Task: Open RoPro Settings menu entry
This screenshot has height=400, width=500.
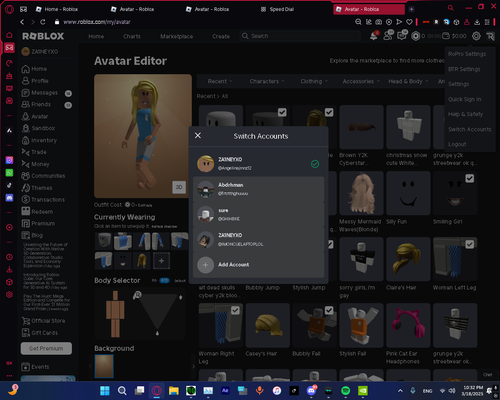Action: (x=467, y=54)
